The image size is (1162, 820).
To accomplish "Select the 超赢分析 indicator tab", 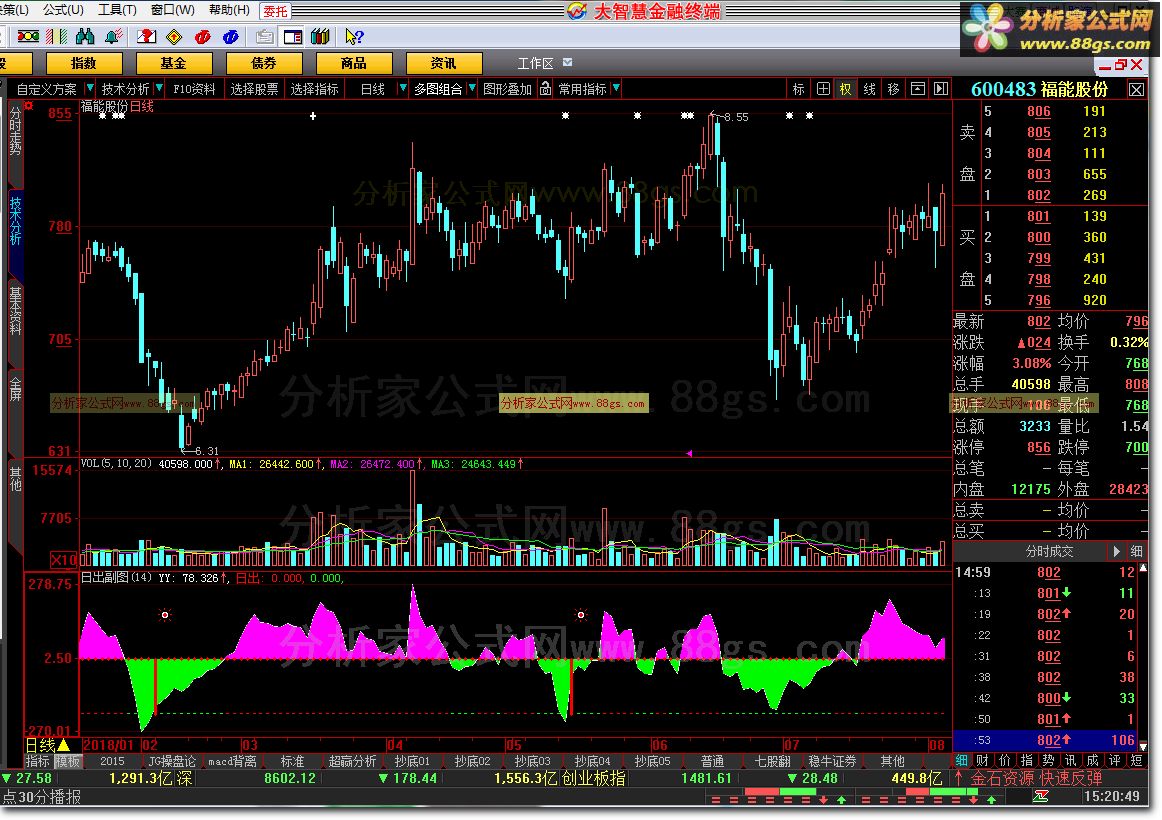I will pyautogui.click(x=352, y=761).
